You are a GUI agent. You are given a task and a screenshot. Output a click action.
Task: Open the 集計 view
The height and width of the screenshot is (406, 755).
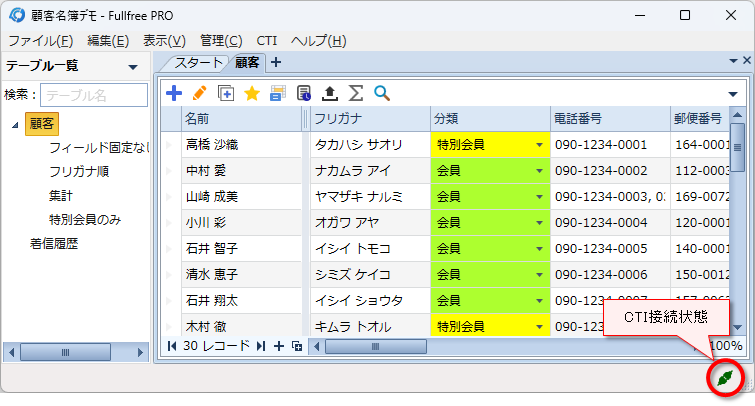[61, 196]
